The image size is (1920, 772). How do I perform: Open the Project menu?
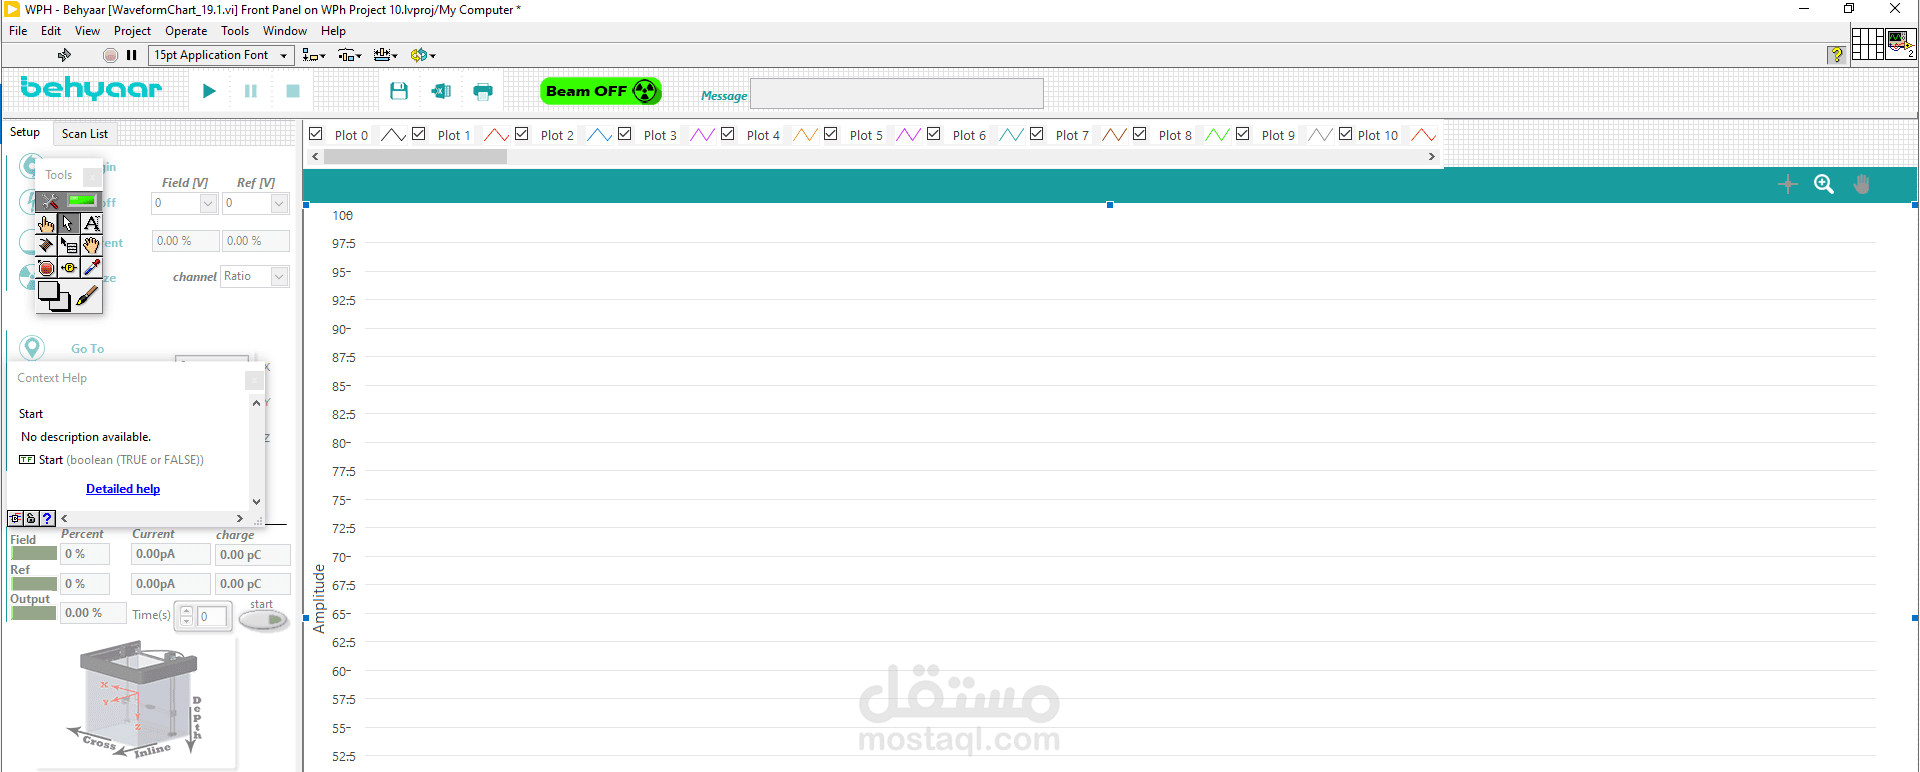point(132,31)
